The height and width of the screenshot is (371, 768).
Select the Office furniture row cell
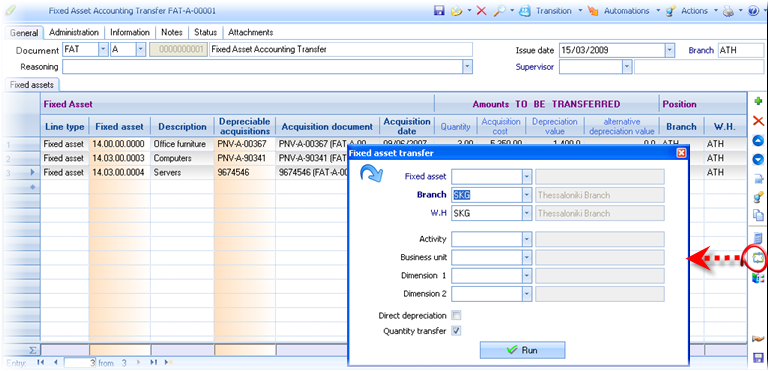coord(182,144)
